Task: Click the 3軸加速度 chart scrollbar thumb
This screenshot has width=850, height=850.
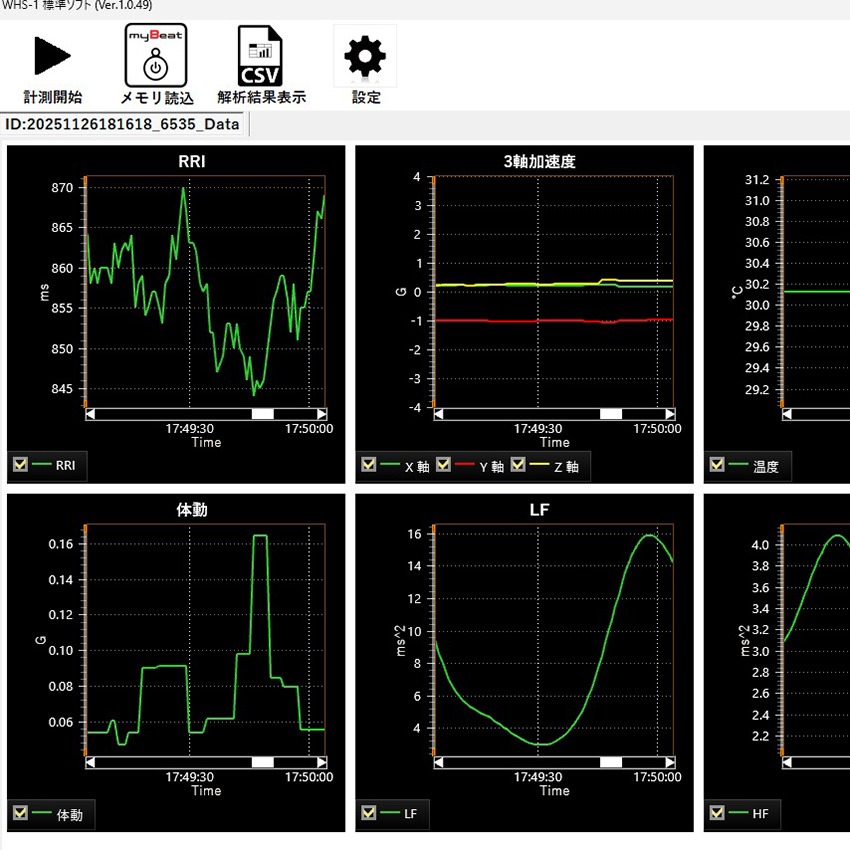Action: [x=610, y=412]
